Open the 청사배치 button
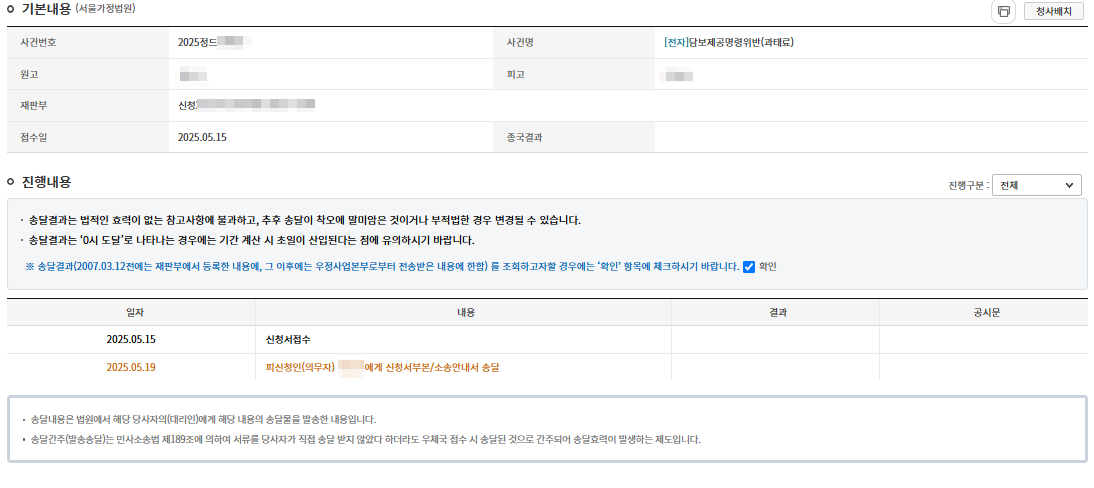Screen dimensions: 1094x488 click(1054, 12)
